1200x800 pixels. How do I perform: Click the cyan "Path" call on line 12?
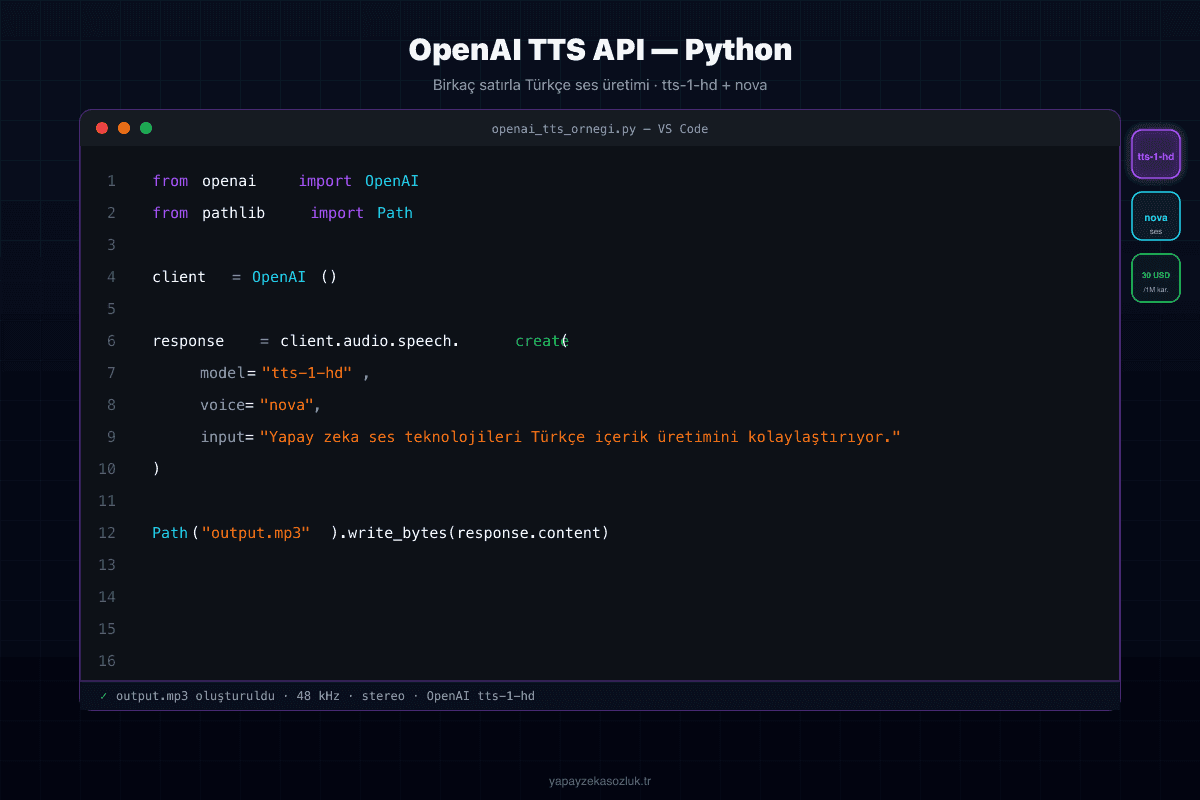click(170, 533)
